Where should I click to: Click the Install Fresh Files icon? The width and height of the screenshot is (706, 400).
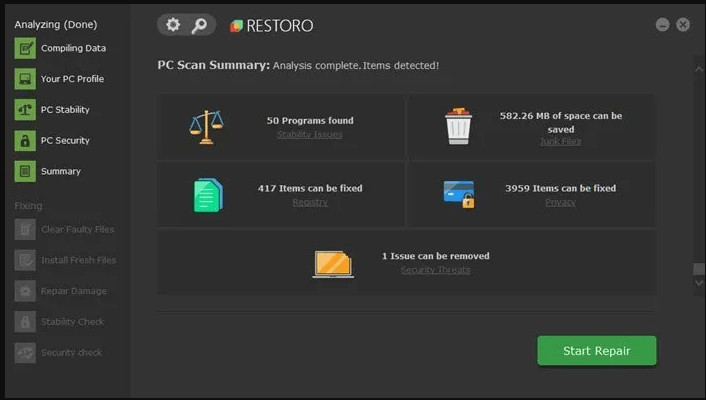(x=25, y=260)
